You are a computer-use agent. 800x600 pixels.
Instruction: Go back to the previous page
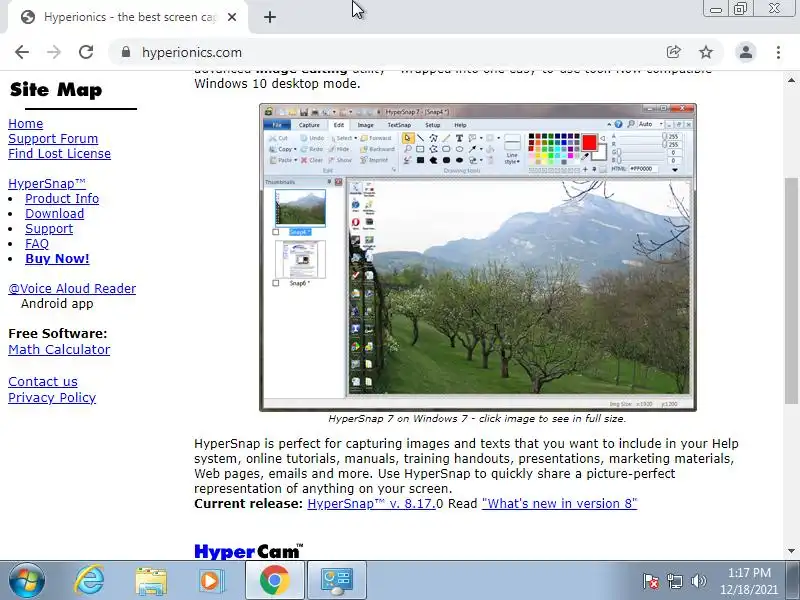[x=22, y=52]
